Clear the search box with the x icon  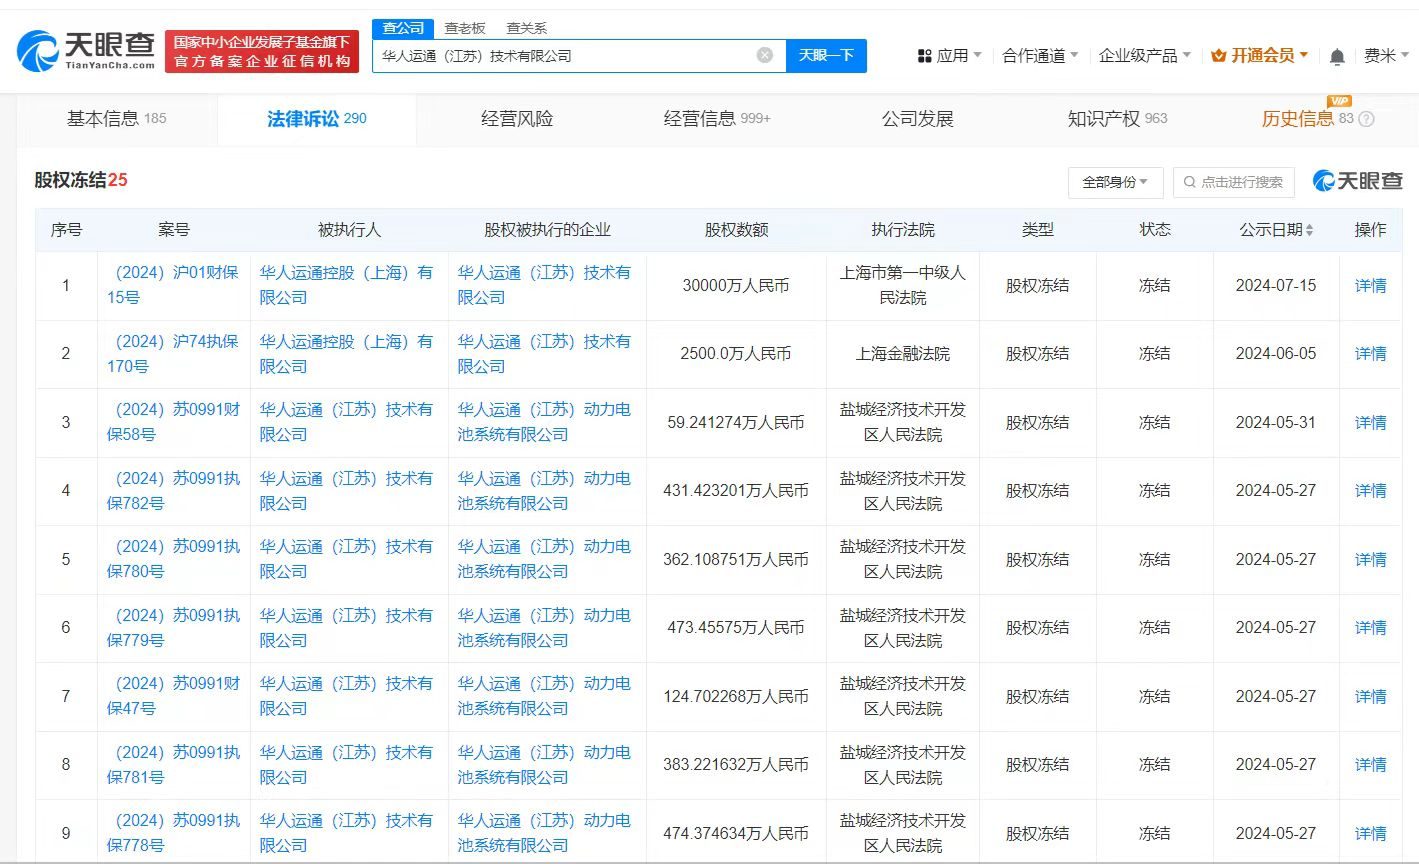tap(766, 56)
